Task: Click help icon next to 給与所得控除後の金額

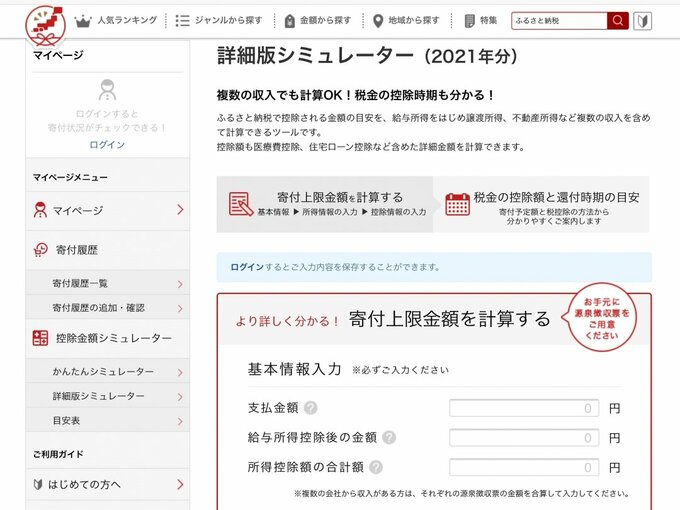Action: pos(389,438)
